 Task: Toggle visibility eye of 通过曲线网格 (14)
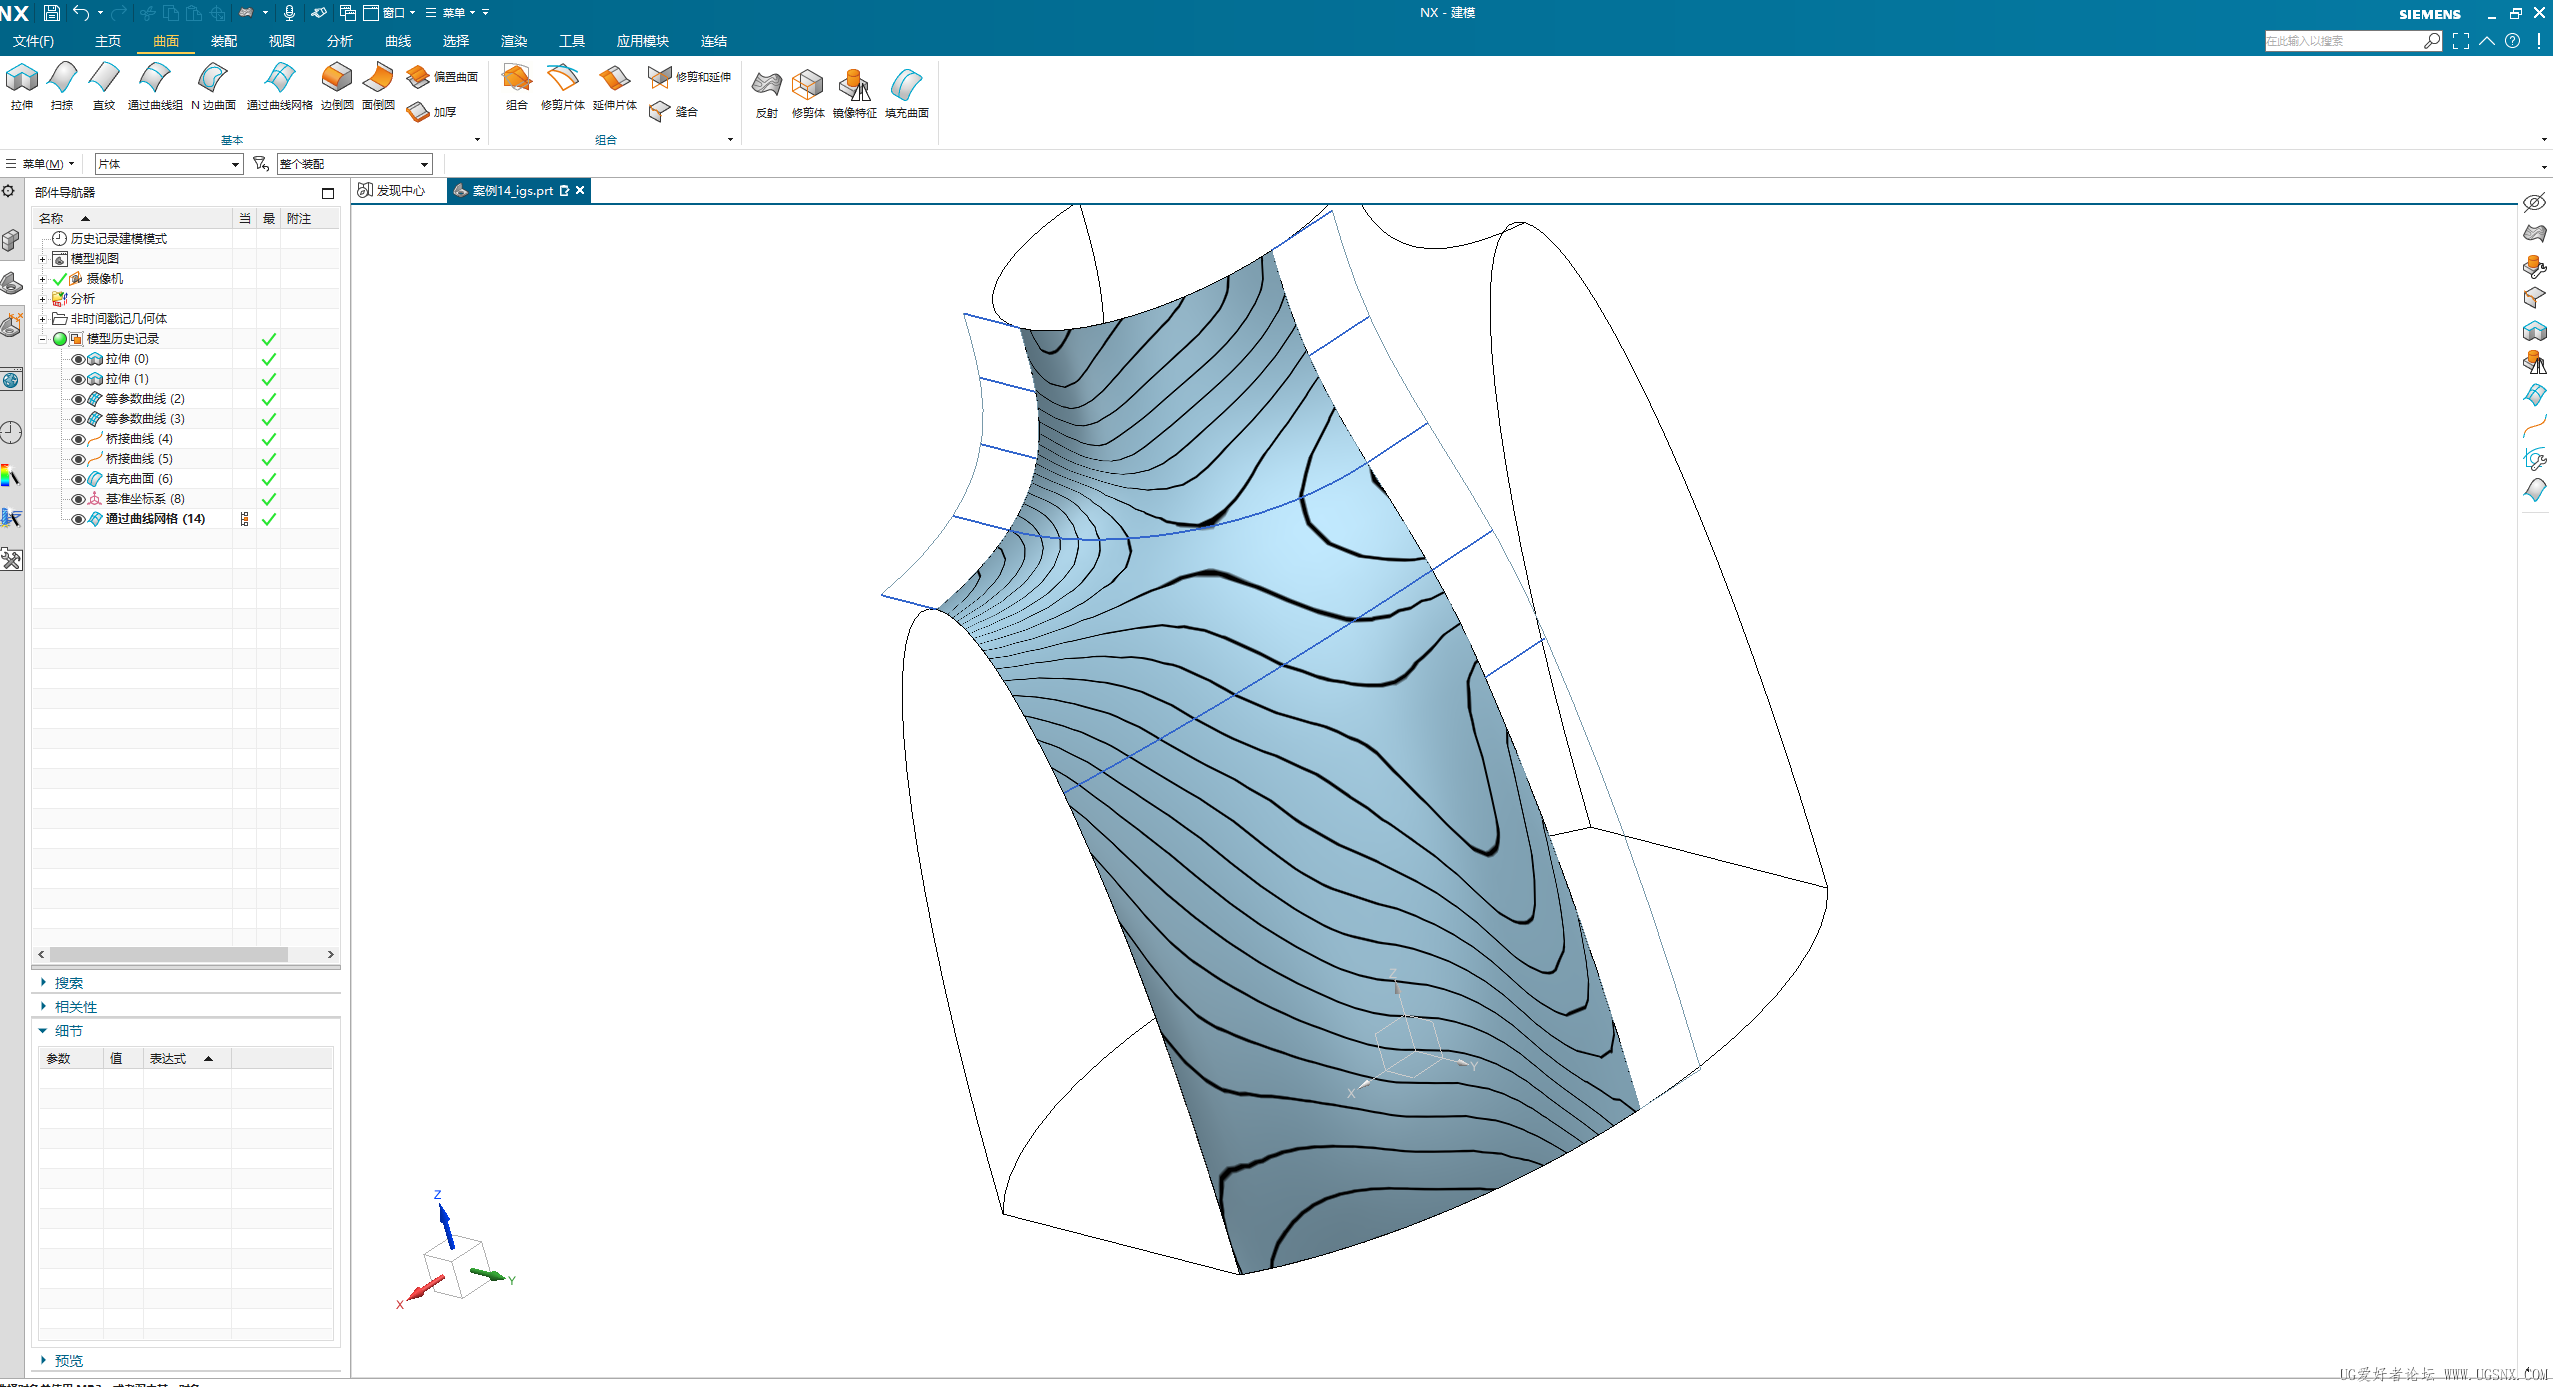(x=78, y=519)
